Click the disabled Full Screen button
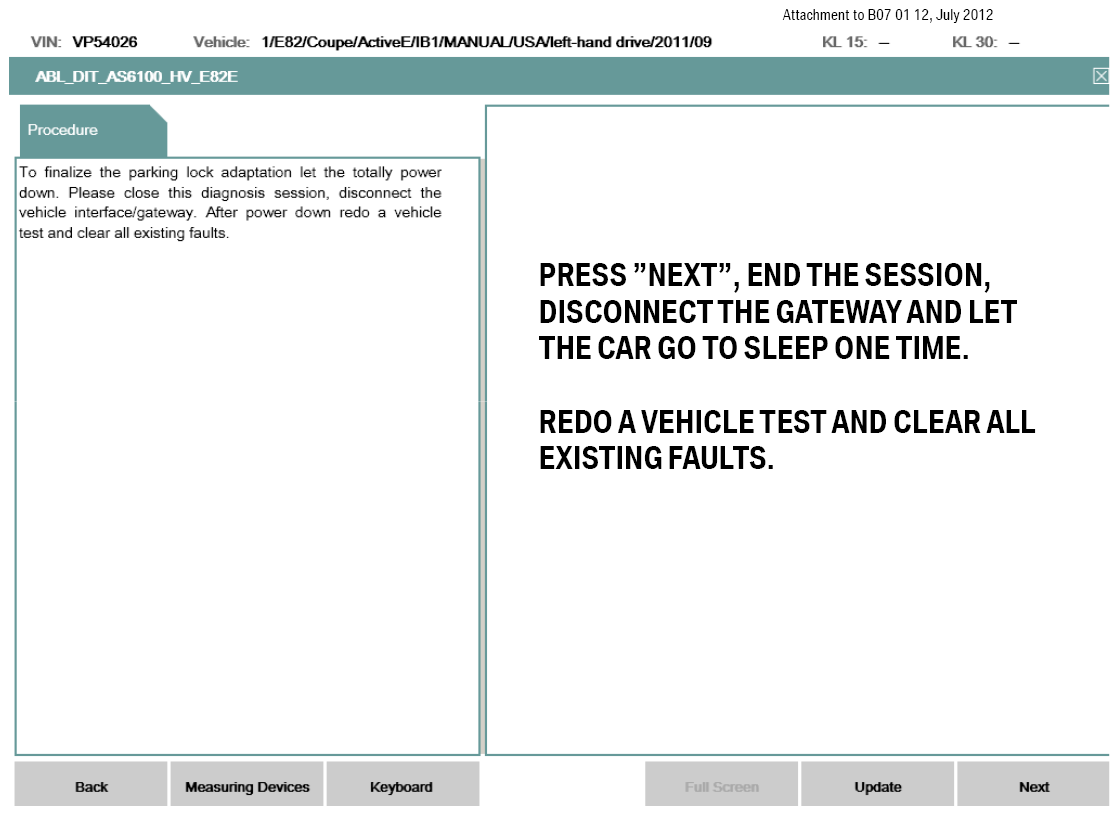This screenshot has width=1119, height=815. click(721, 785)
